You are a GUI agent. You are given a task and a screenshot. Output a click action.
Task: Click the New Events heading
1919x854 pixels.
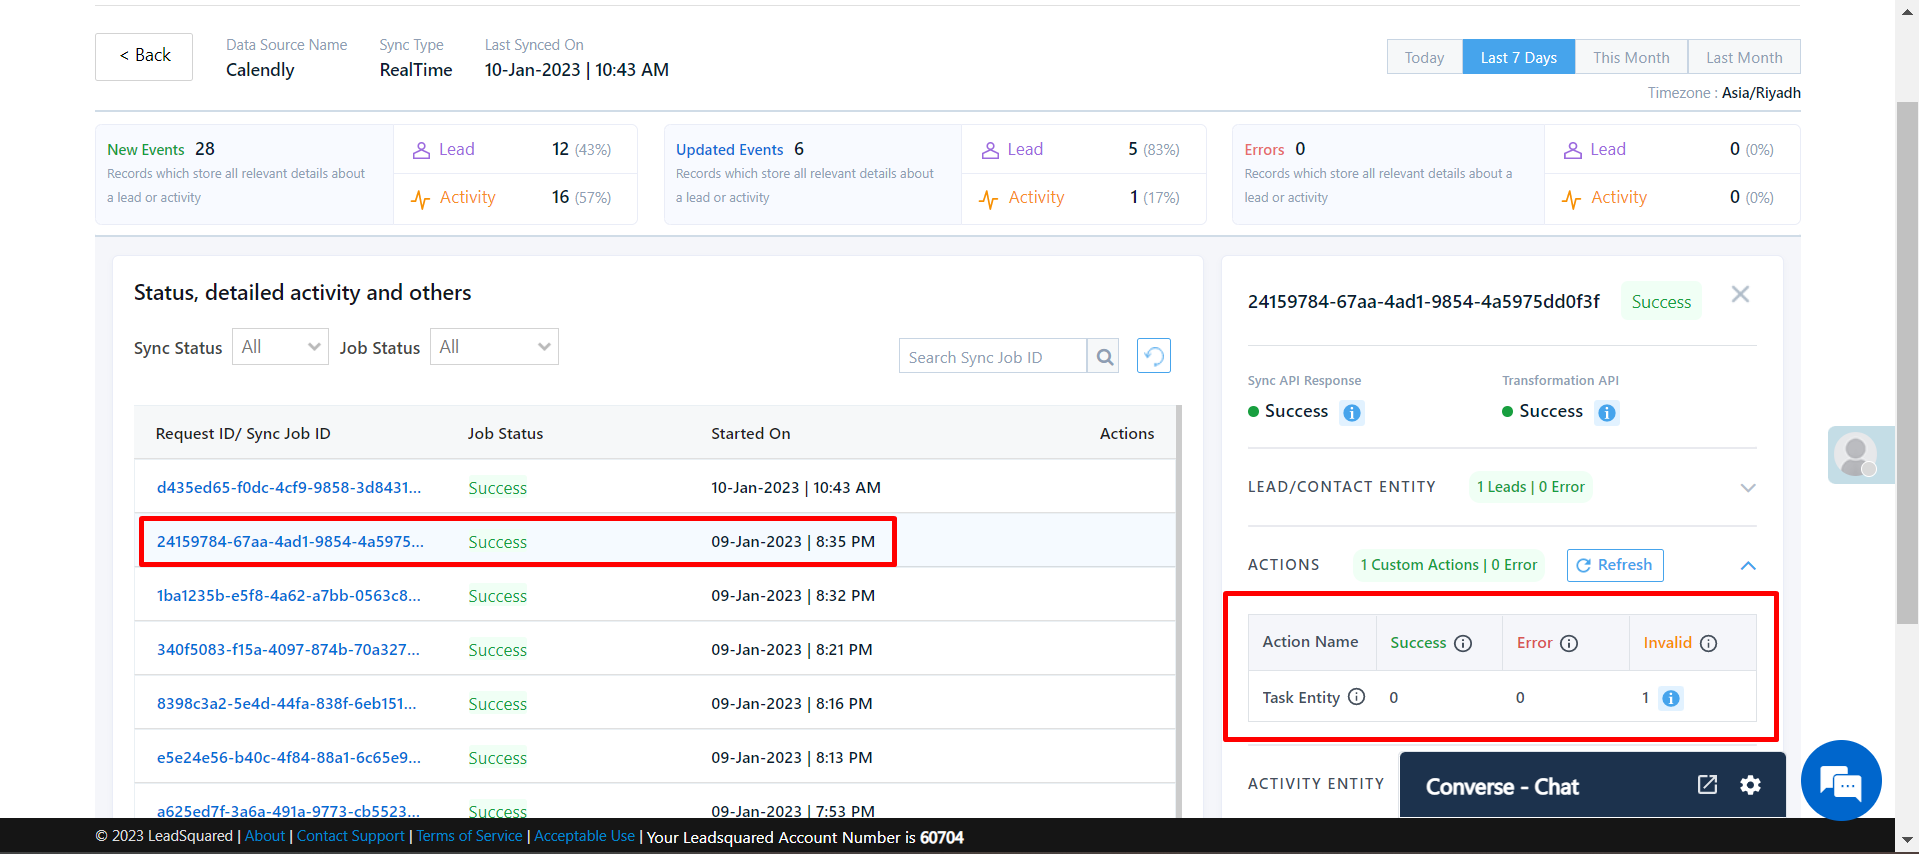pyautogui.click(x=146, y=149)
